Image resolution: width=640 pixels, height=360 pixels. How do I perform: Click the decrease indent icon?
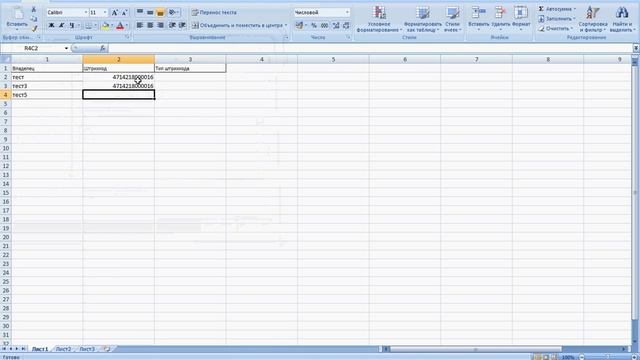coord(172,25)
